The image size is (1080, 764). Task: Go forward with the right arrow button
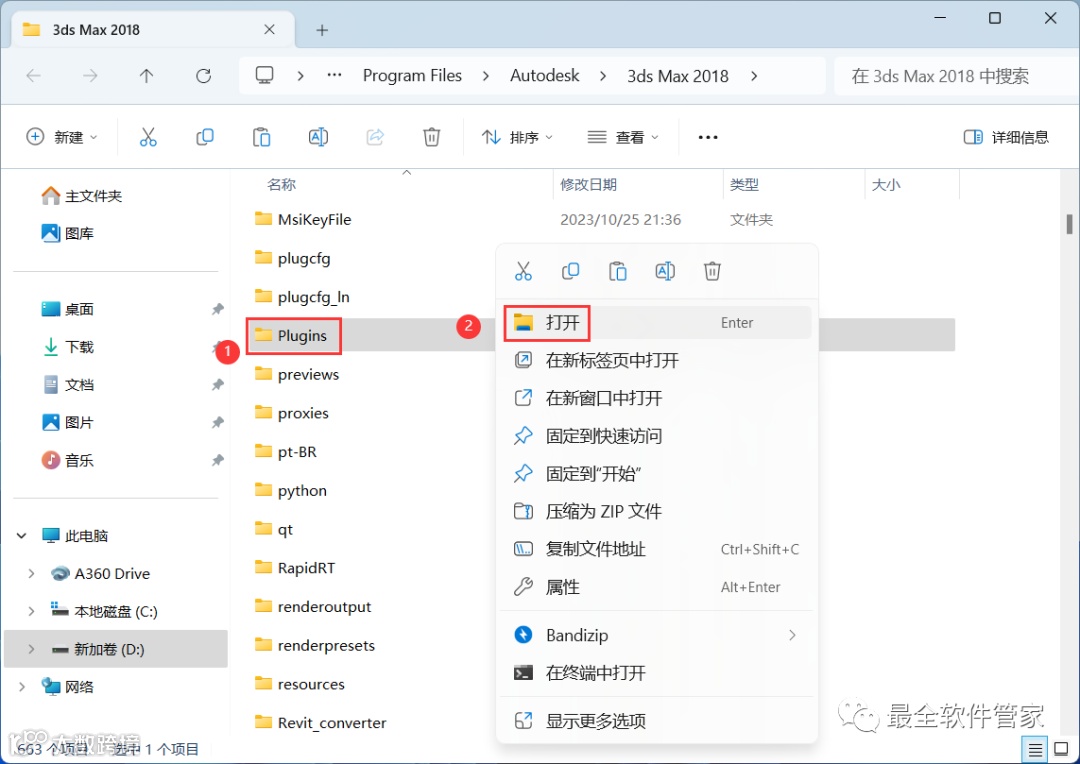click(x=90, y=76)
